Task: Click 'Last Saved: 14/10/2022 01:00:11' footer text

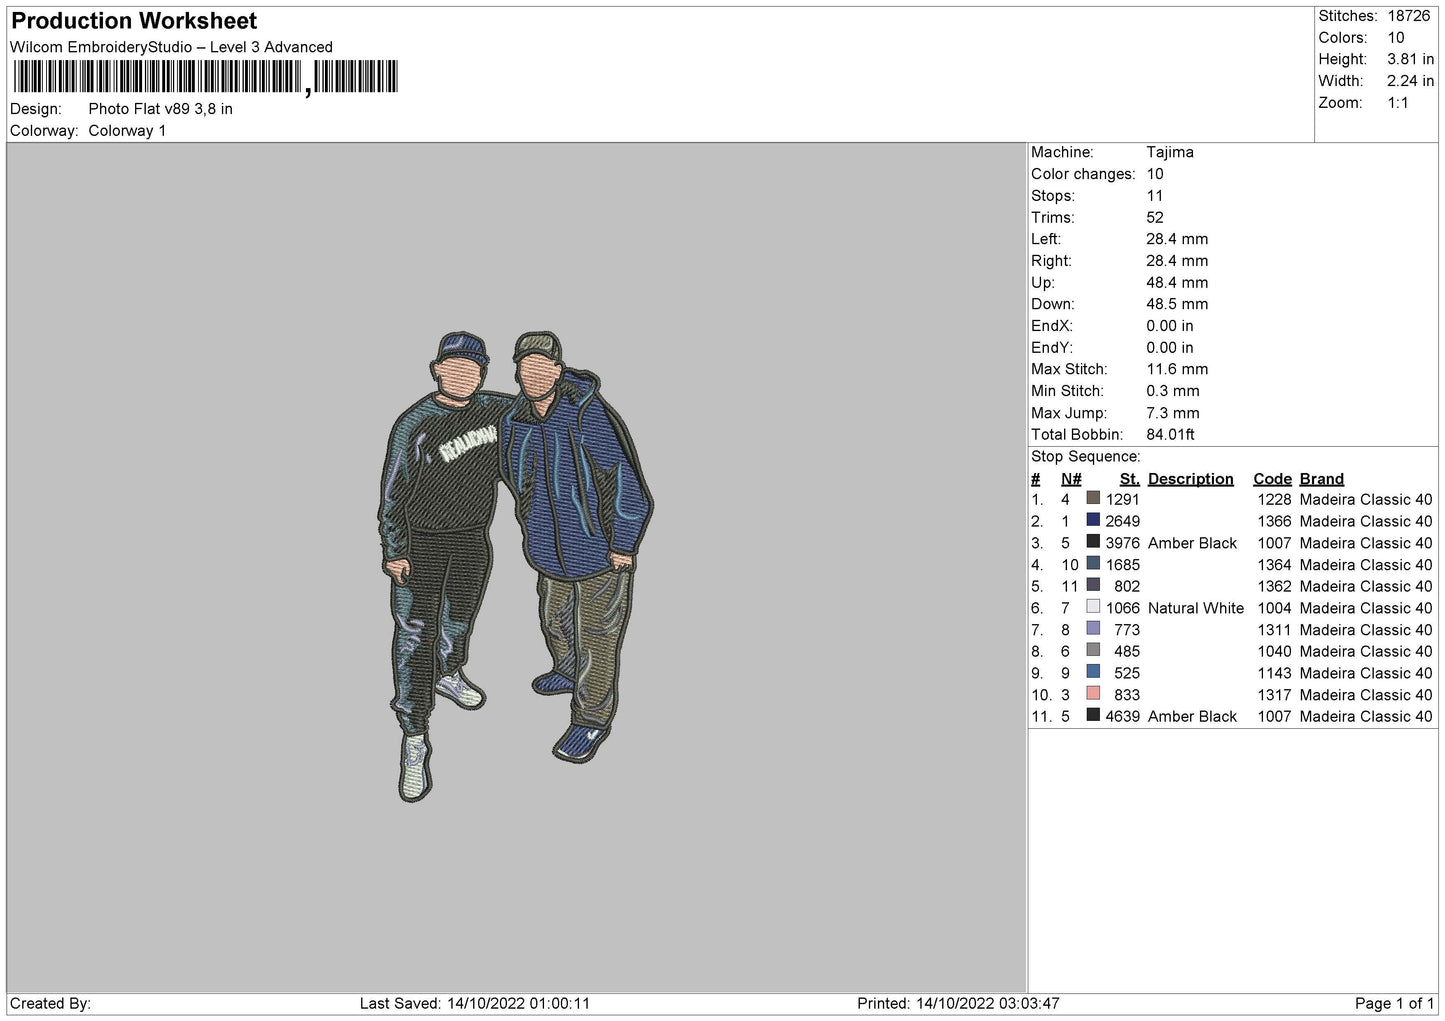Action: click(x=475, y=1003)
